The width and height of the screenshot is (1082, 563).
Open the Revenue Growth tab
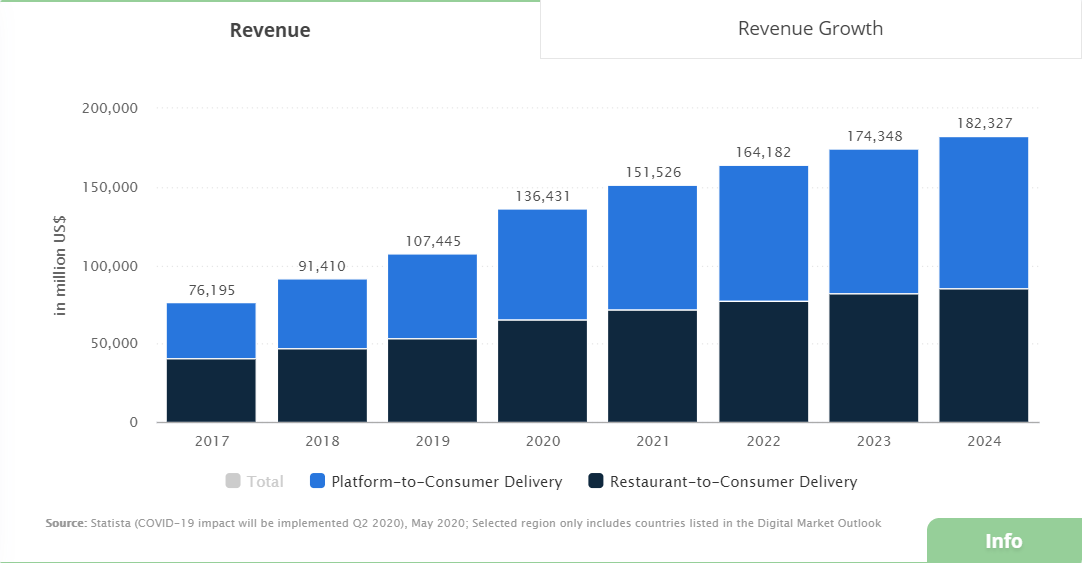811,29
